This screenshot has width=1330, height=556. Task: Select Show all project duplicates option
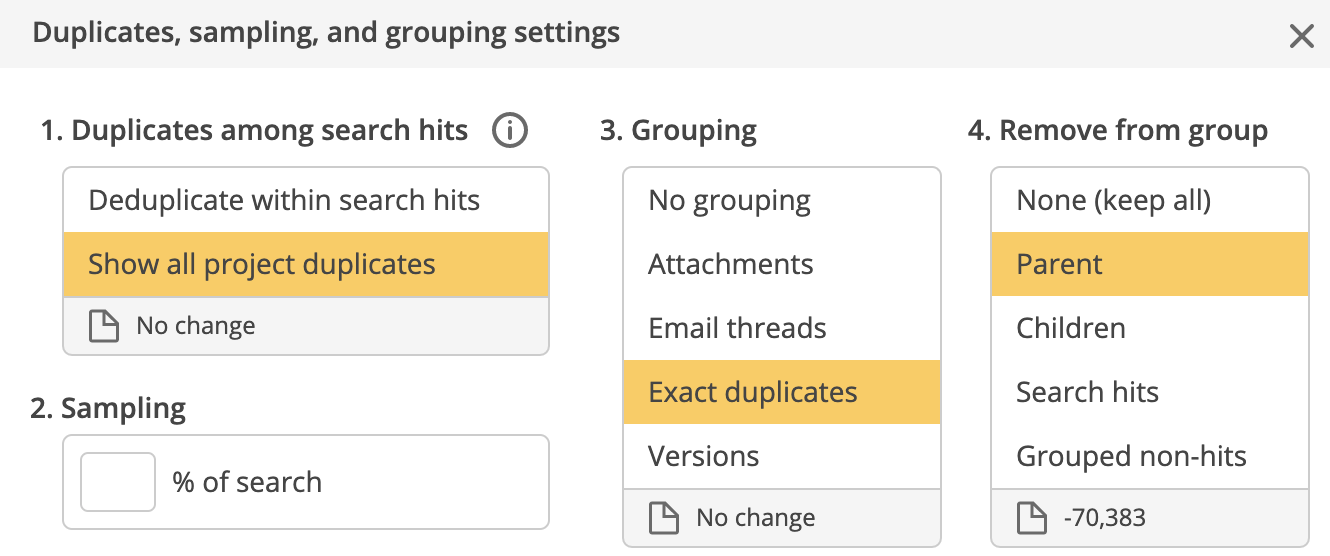point(306,264)
